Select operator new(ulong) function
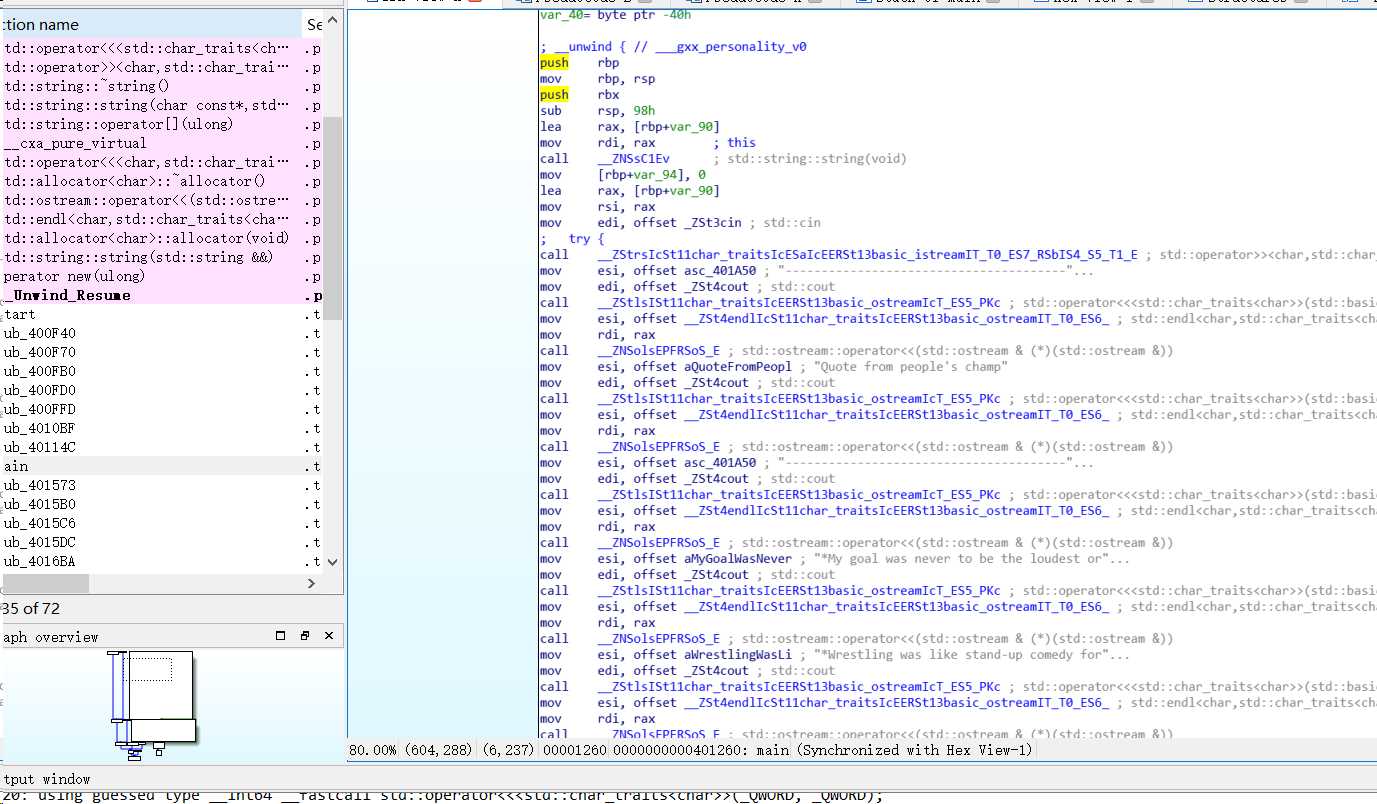The height and width of the screenshot is (804, 1377). [162, 276]
